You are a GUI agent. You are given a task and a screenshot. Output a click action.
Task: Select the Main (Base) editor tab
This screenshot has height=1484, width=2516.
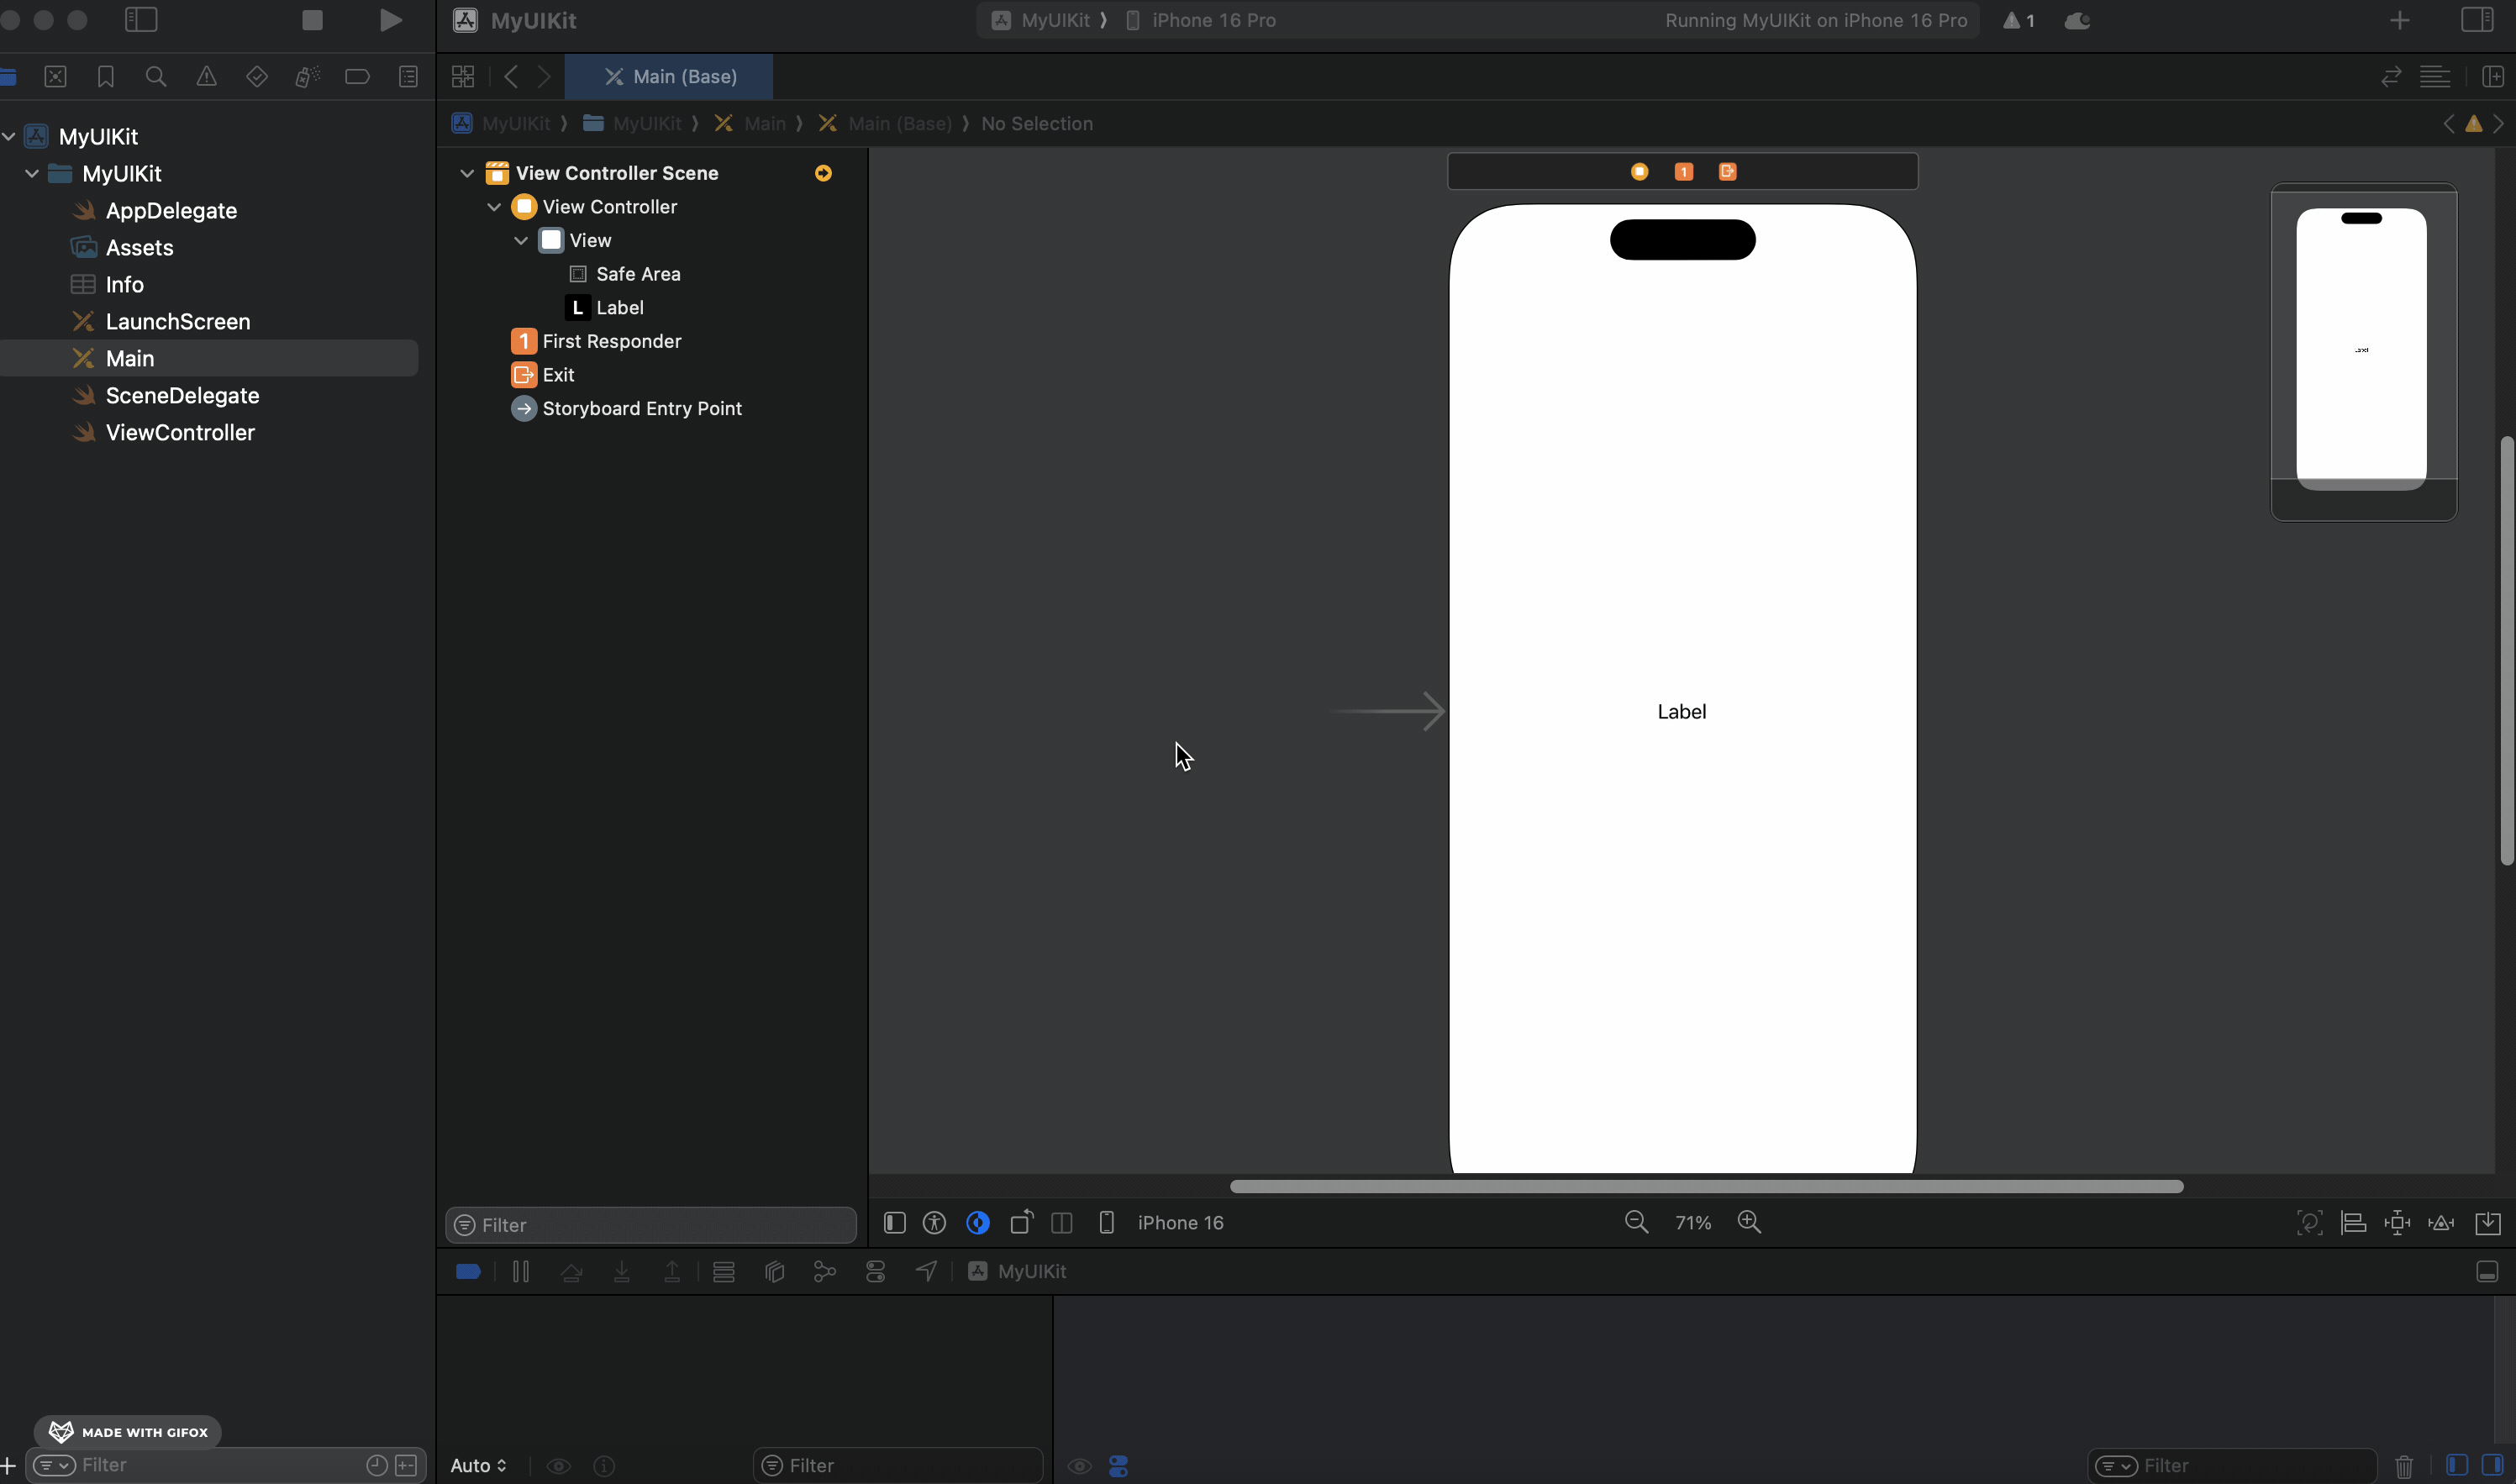pos(669,77)
